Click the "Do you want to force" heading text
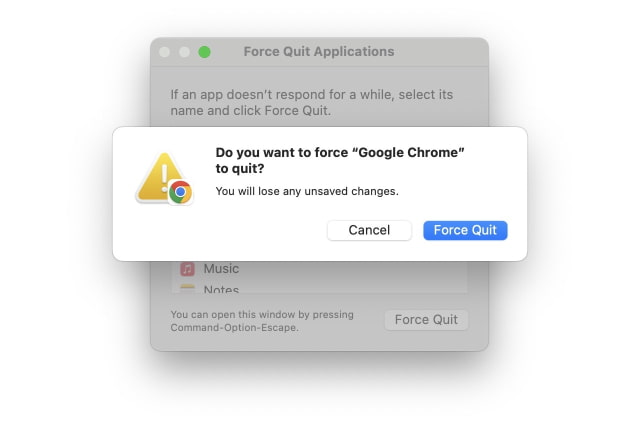 (x=280, y=152)
